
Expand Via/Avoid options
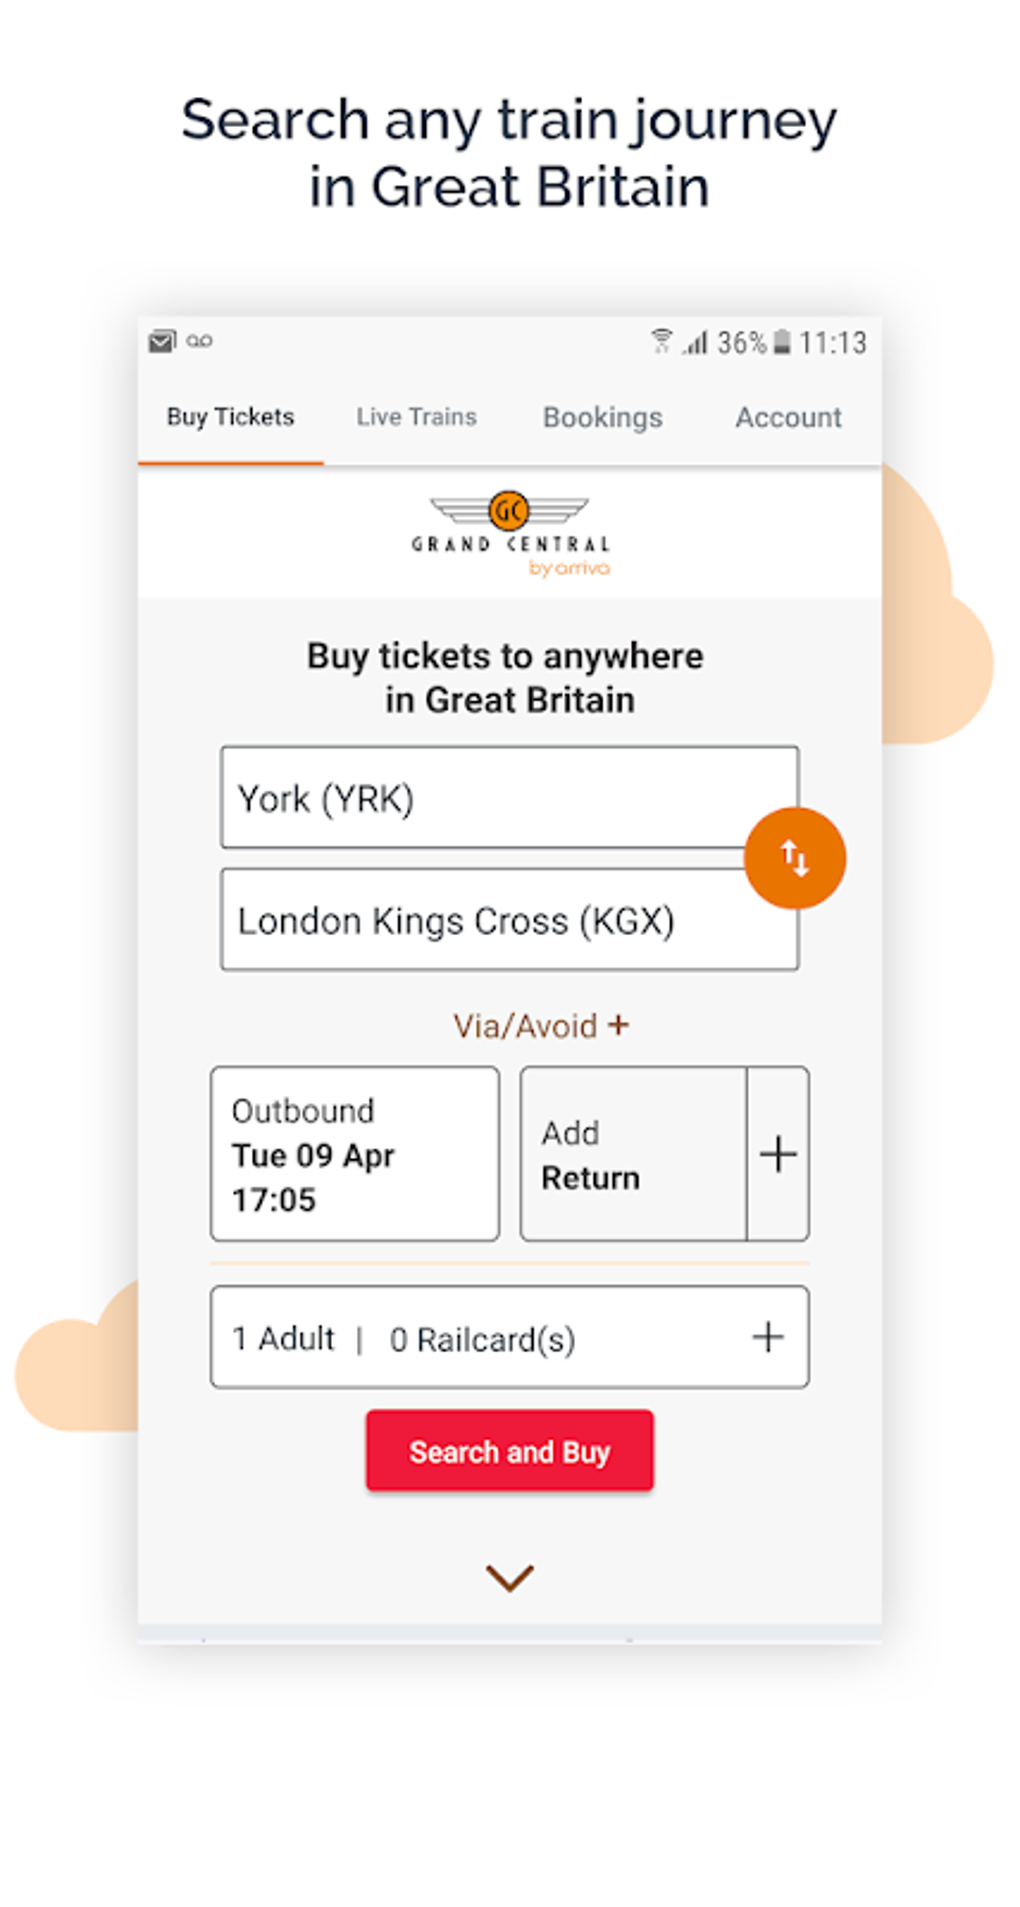click(x=540, y=1025)
